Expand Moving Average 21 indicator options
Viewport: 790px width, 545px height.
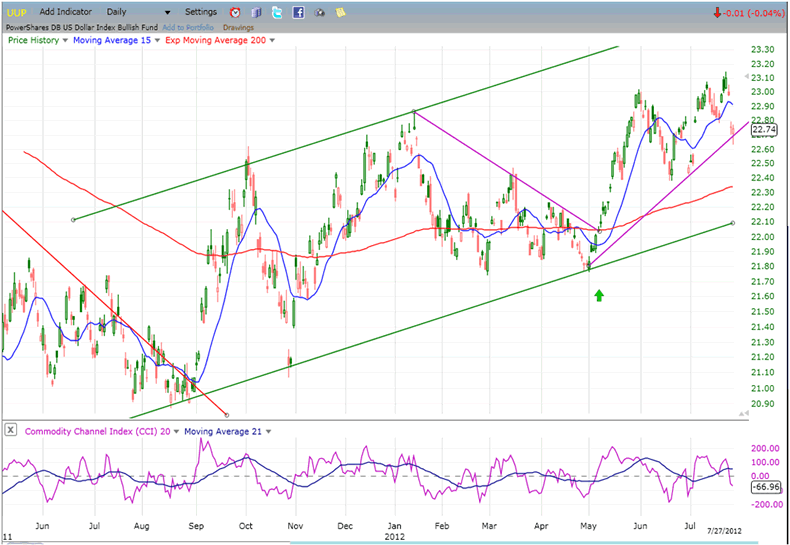tap(268, 431)
